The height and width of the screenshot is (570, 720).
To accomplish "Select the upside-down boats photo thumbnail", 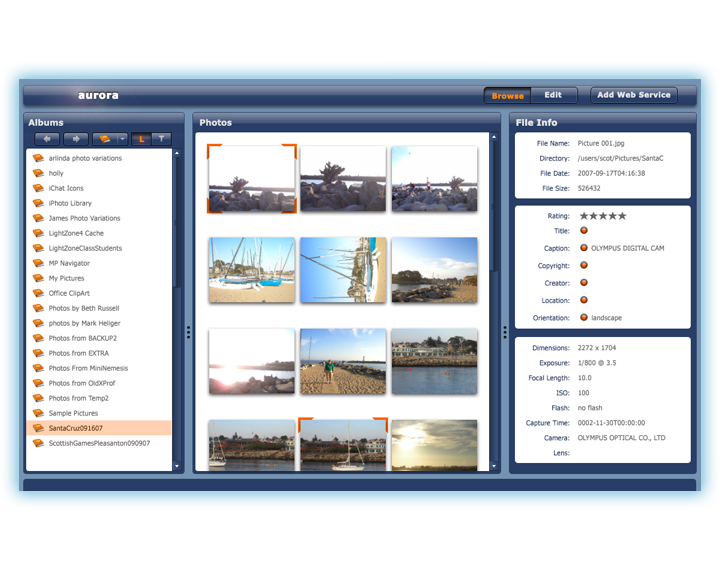I will point(343,270).
